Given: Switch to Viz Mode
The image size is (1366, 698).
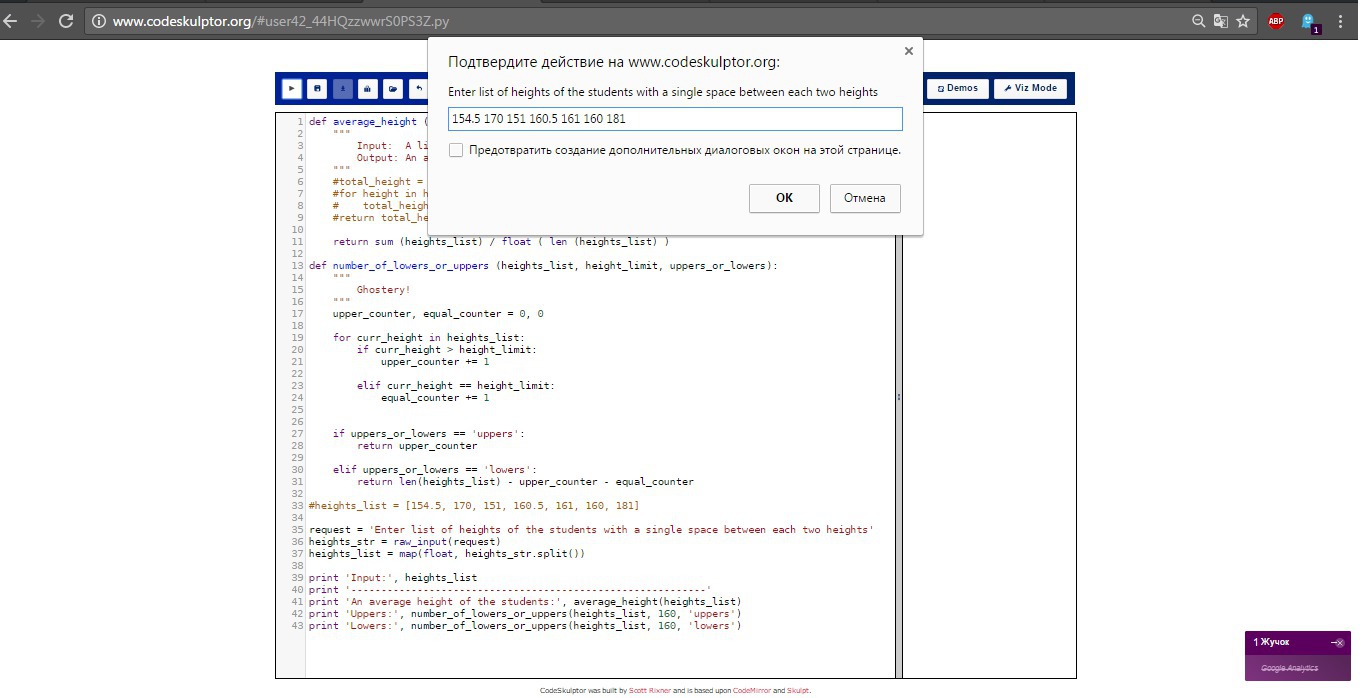Looking at the screenshot, I should coord(1030,88).
